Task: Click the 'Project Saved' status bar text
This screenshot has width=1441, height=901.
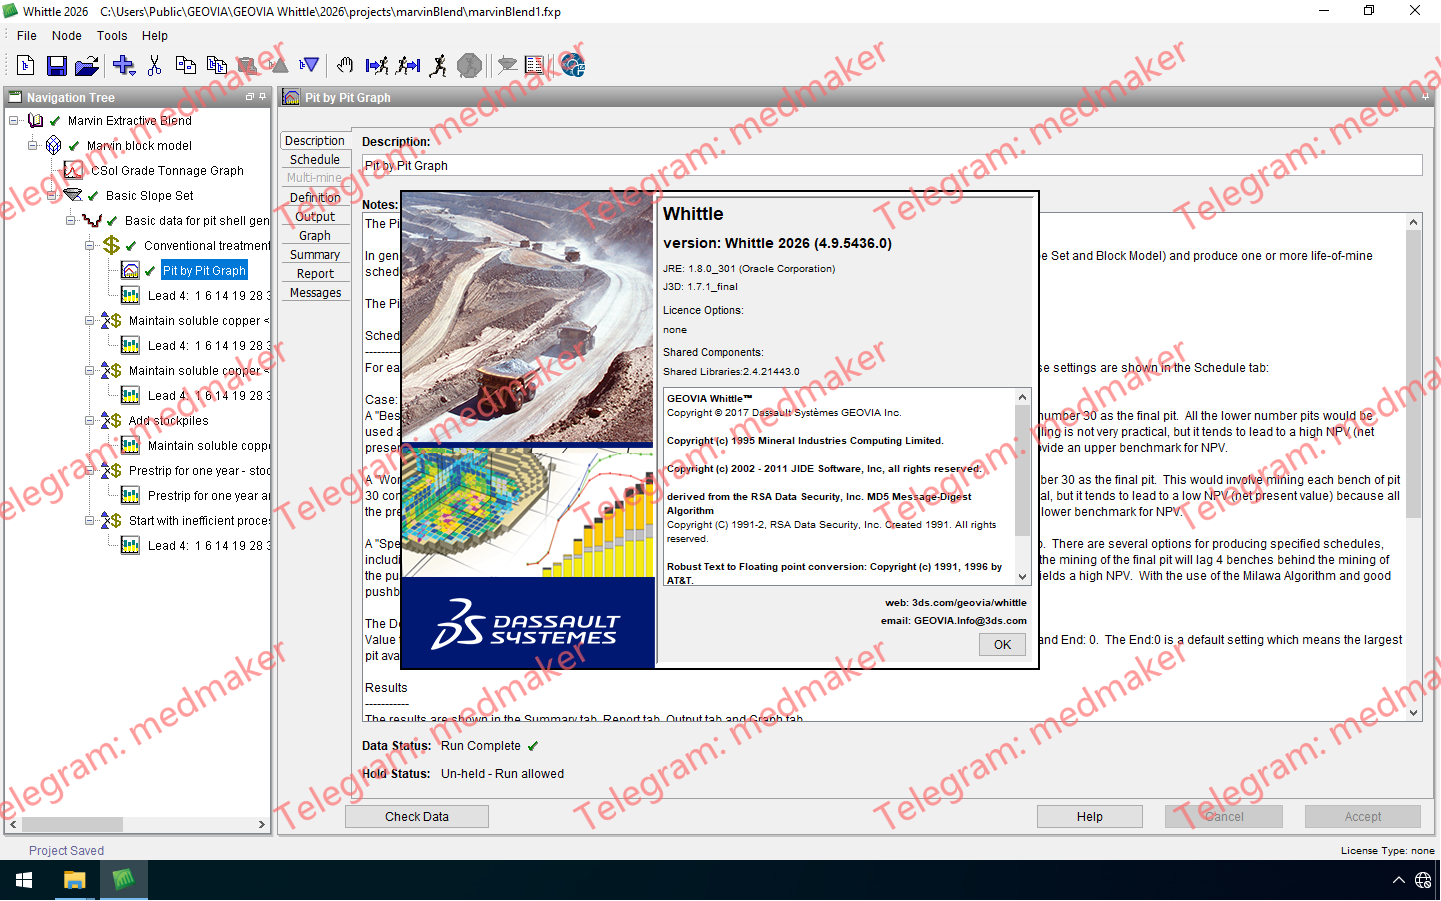Action: pyautogui.click(x=66, y=851)
